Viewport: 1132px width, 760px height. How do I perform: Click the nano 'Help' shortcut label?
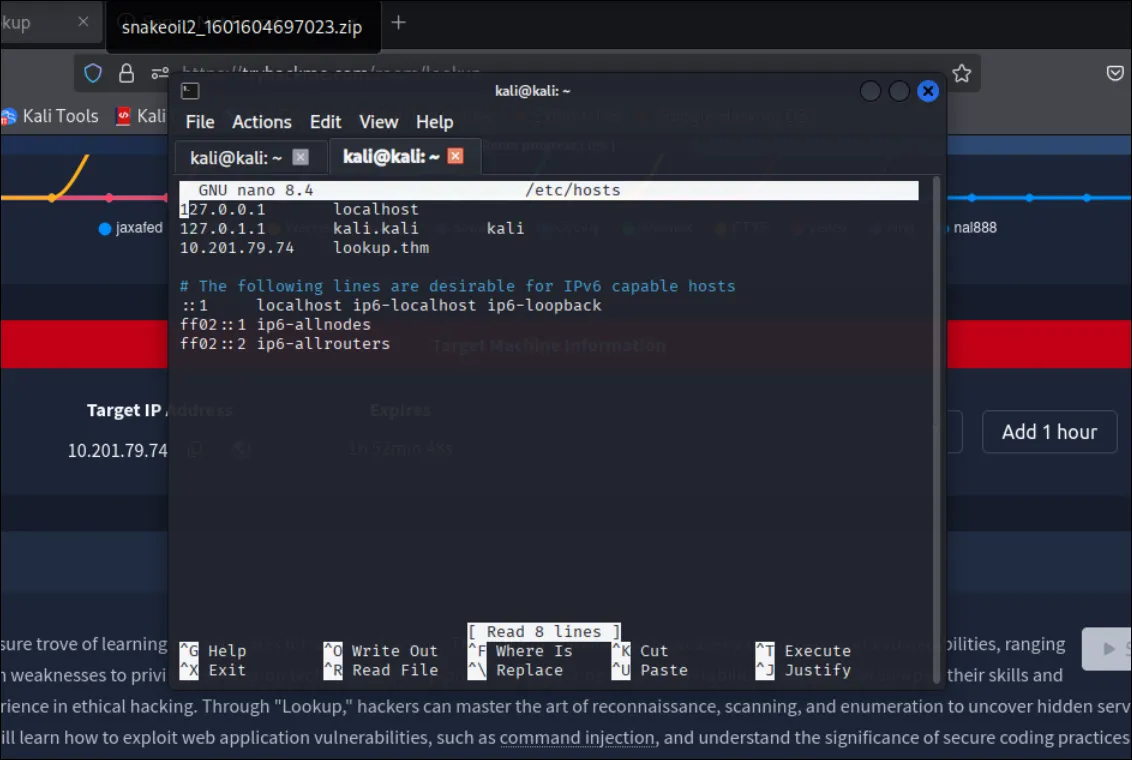(227, 650)
